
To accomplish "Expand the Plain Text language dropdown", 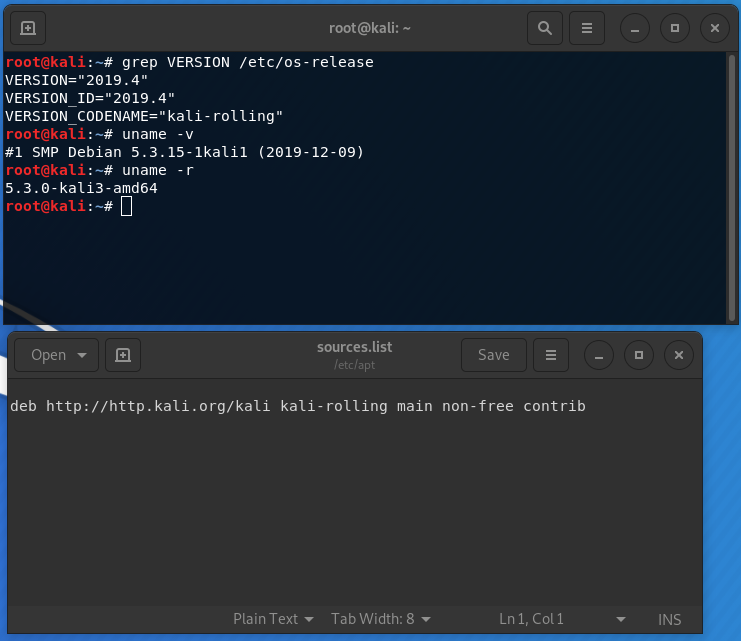I will point(273,619).
